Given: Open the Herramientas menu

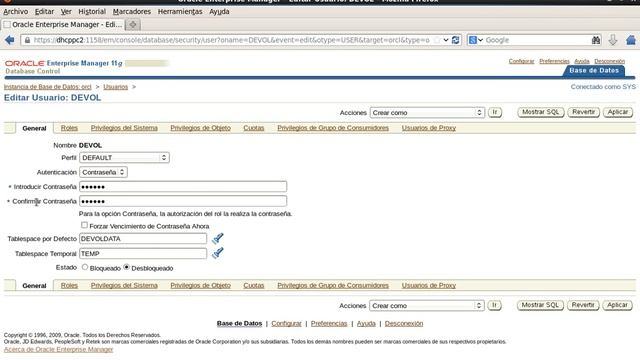Looking at the screenshot, I should coord(180,11).
